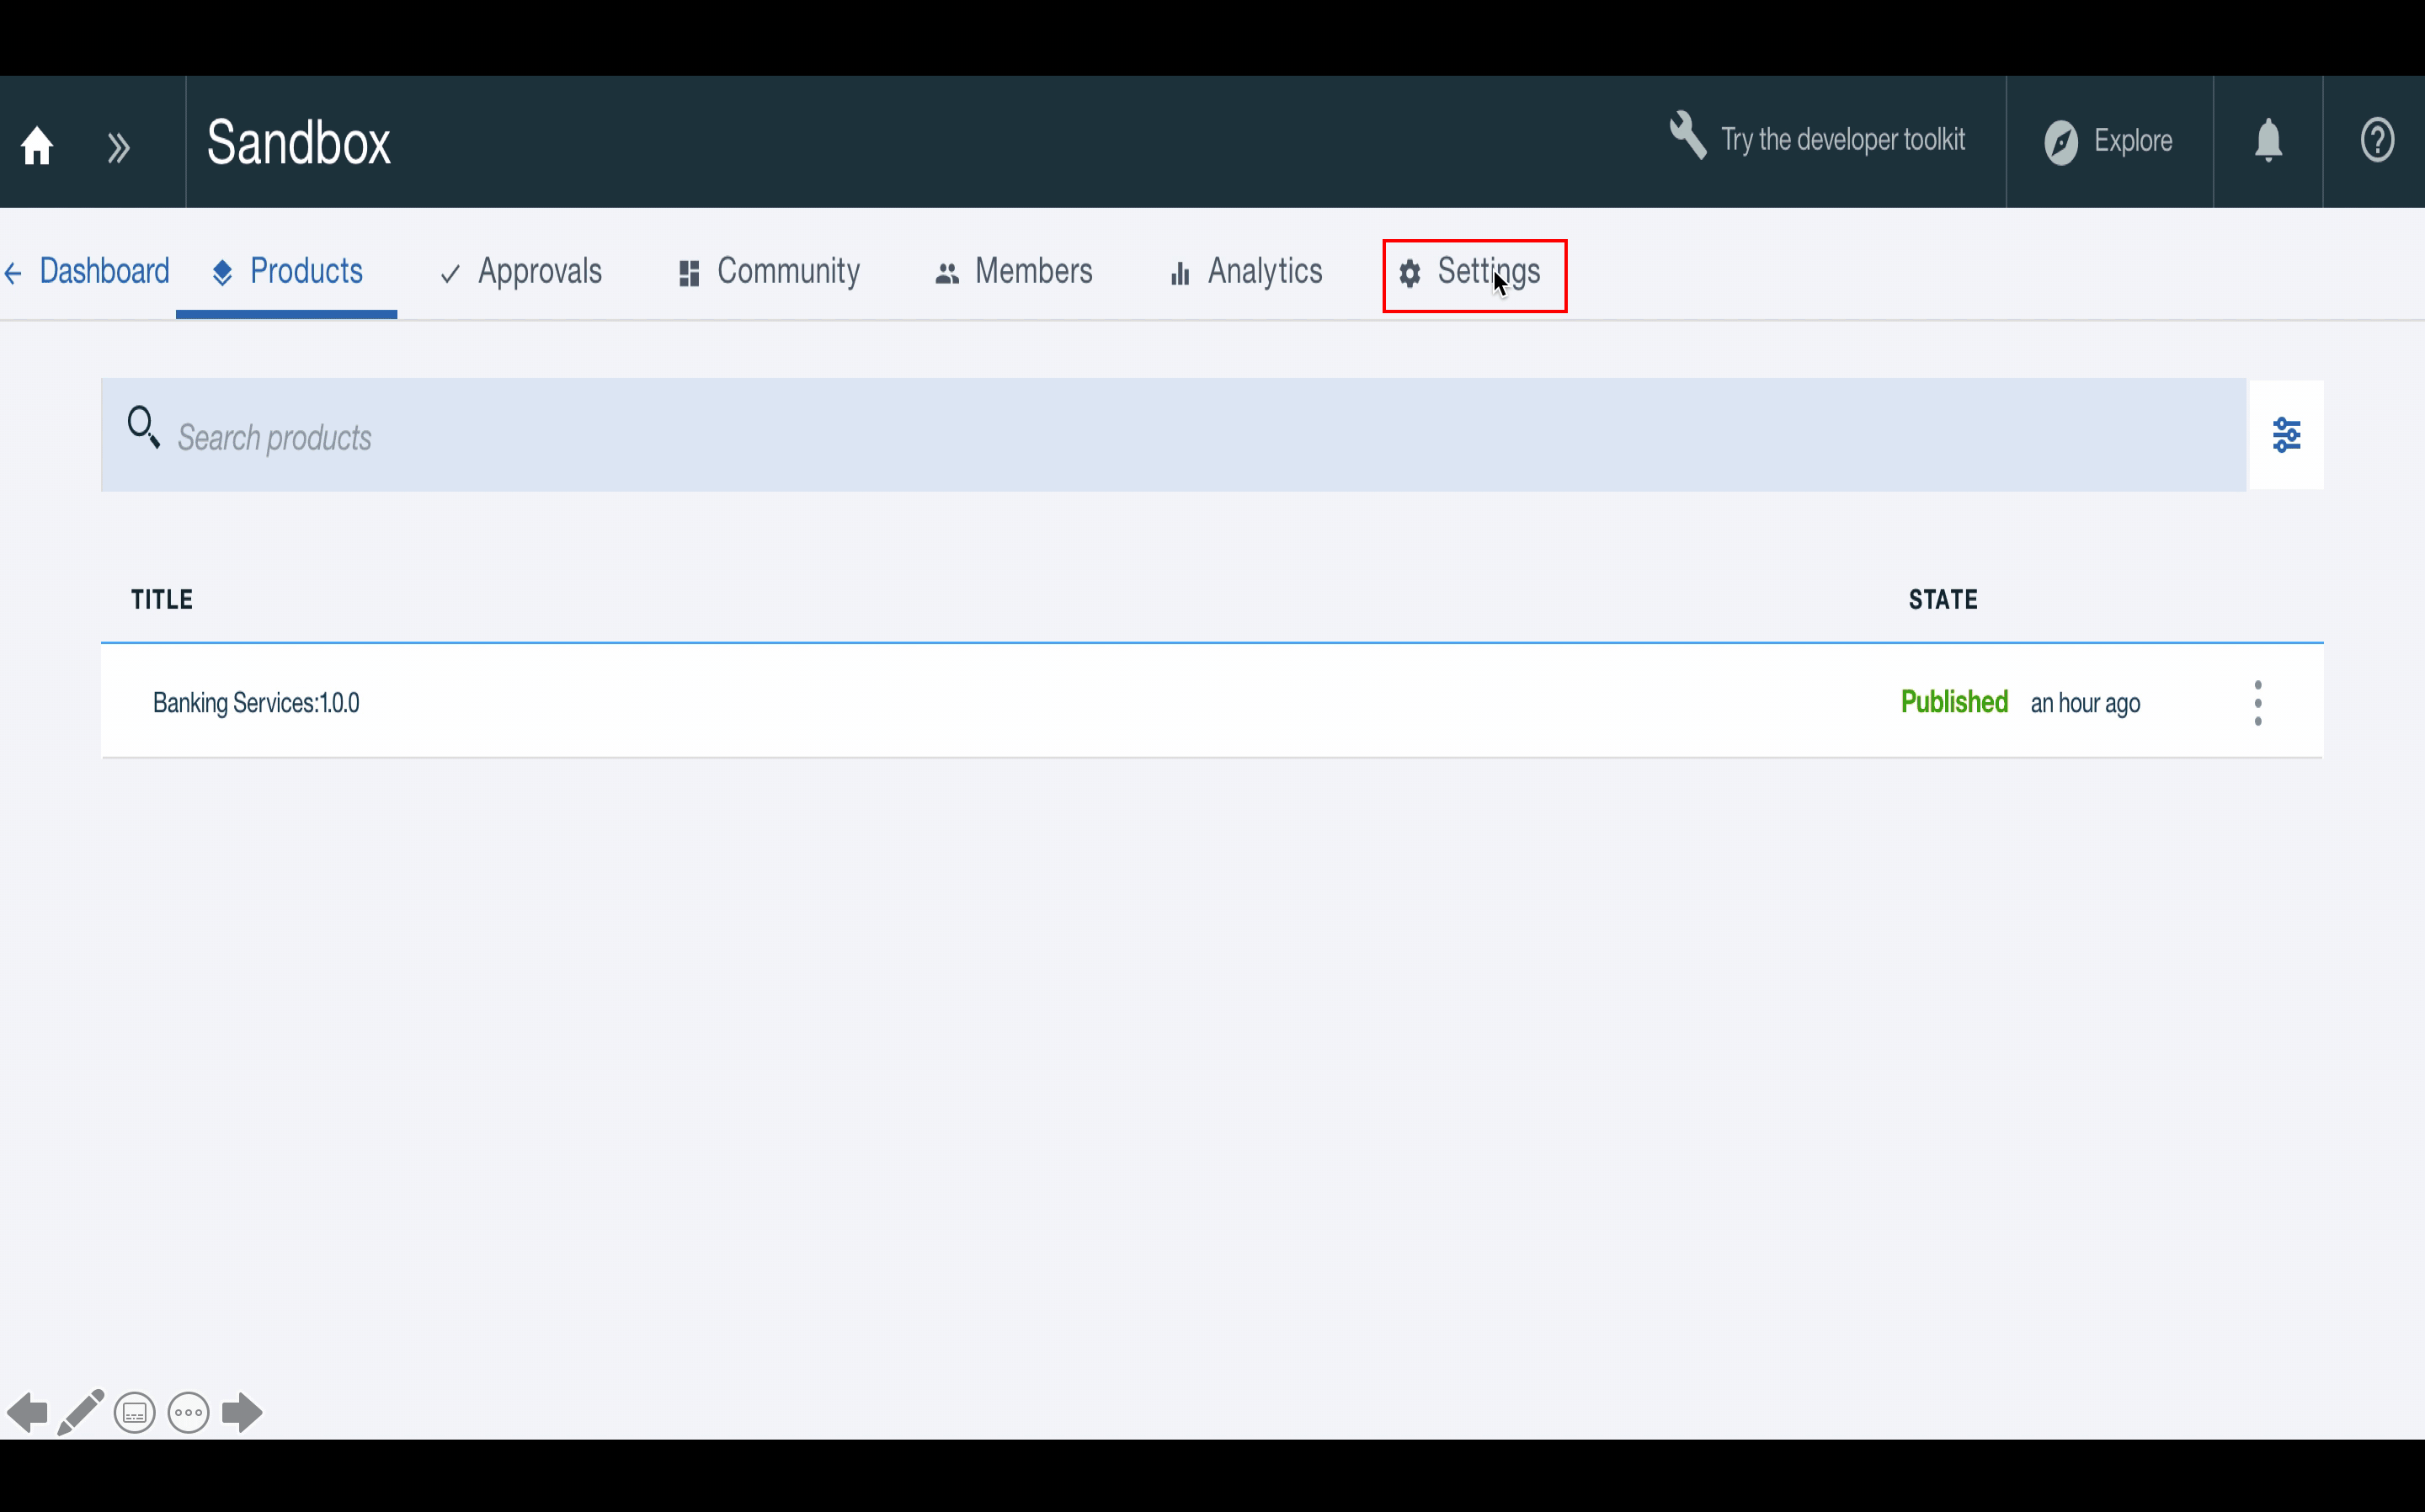Select the Products tab
Image resolution: width=2425 pixels, height=1512 pixels.
click(285, 272)
